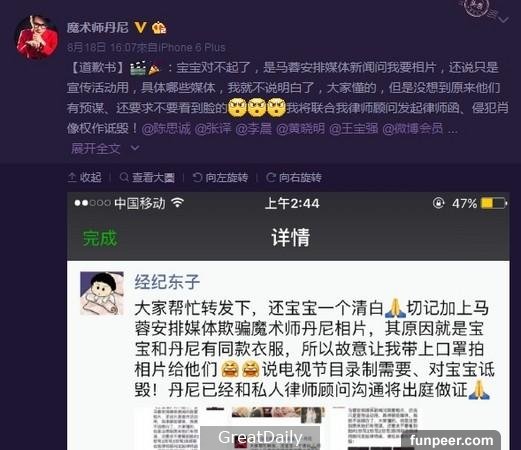The height and width of the screenshot is (450, 521).
Task: Click the 魔术师丹尼 username
Action: (97, 28)
